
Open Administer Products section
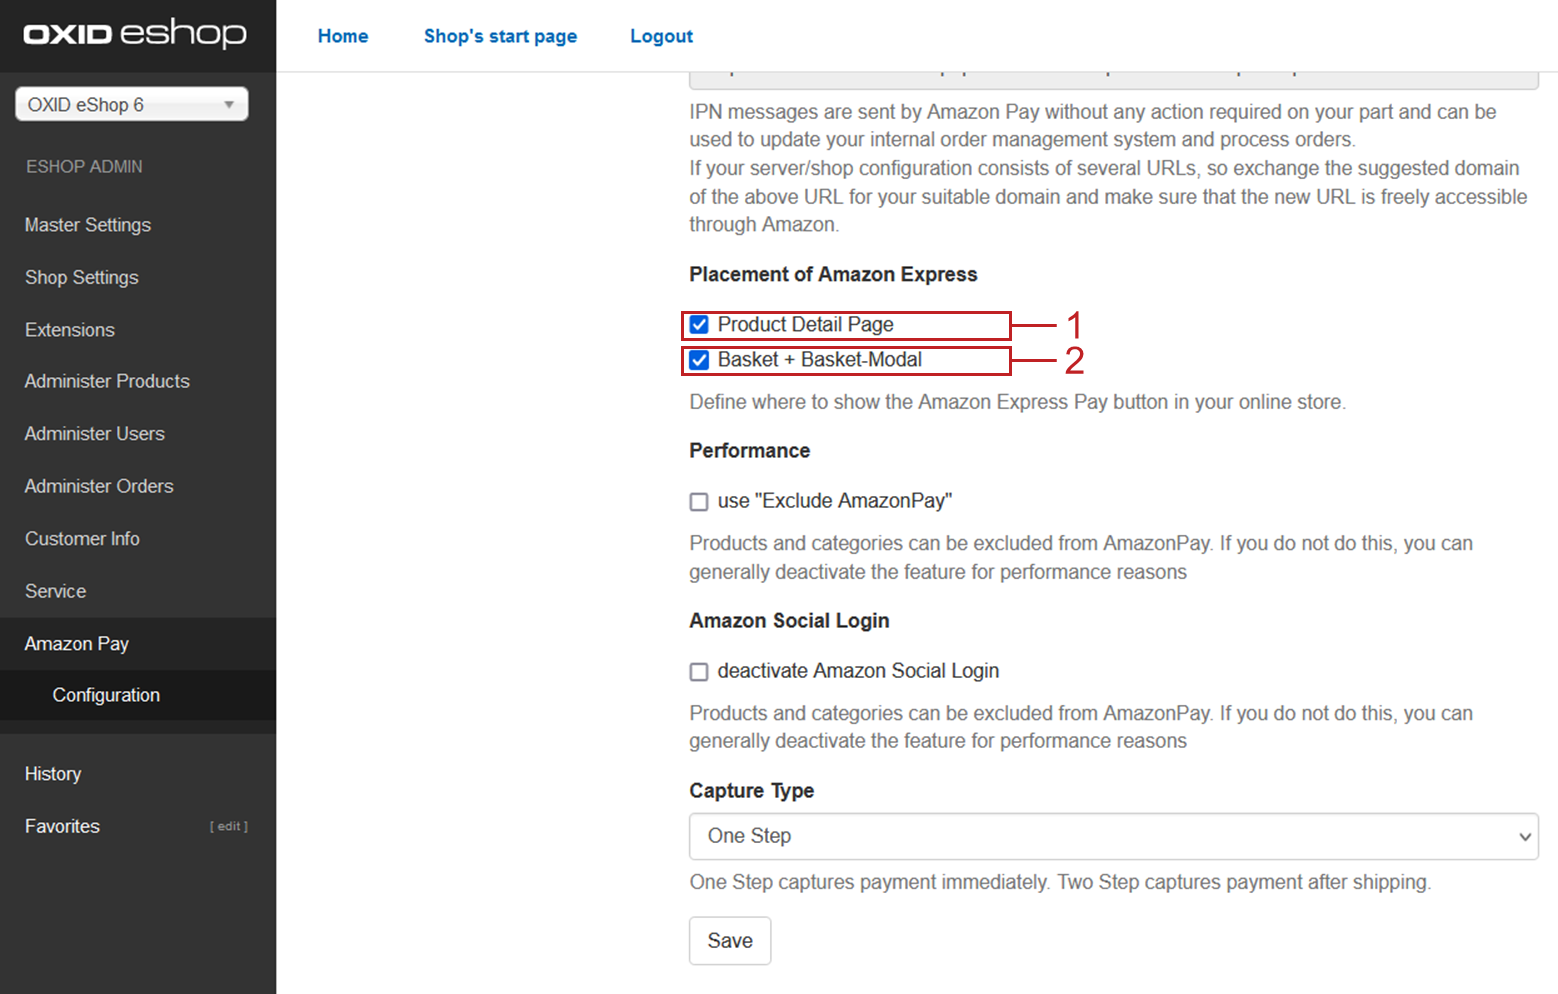point(107,382)
